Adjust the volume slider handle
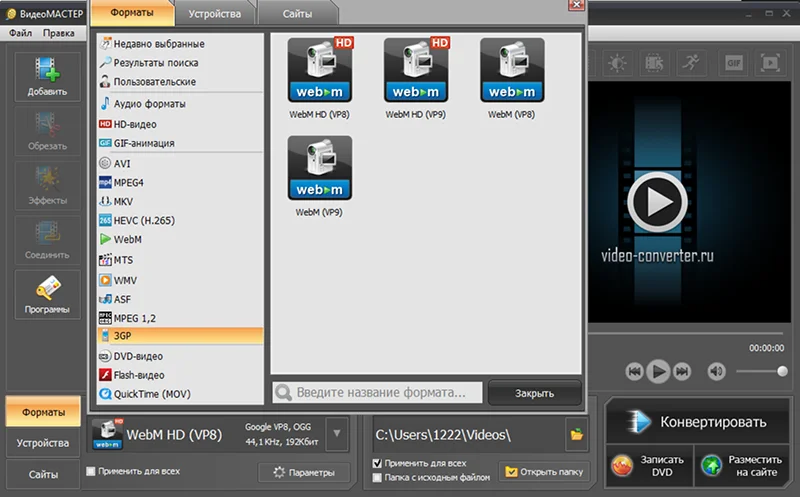The image size is (800, 497). tap(782, 371)
